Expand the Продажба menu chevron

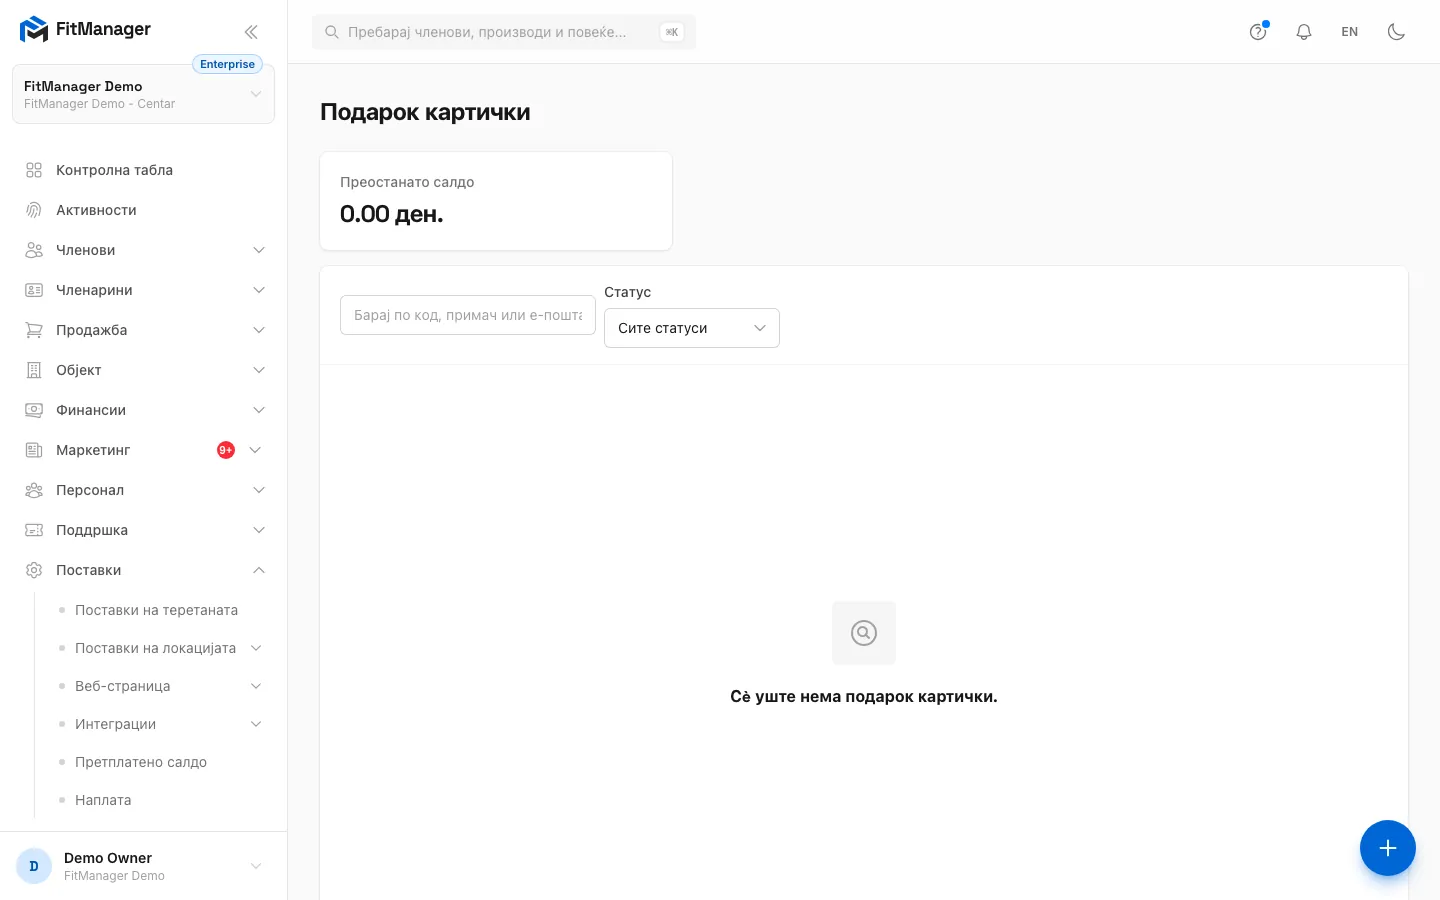click(x=259, y=330)
